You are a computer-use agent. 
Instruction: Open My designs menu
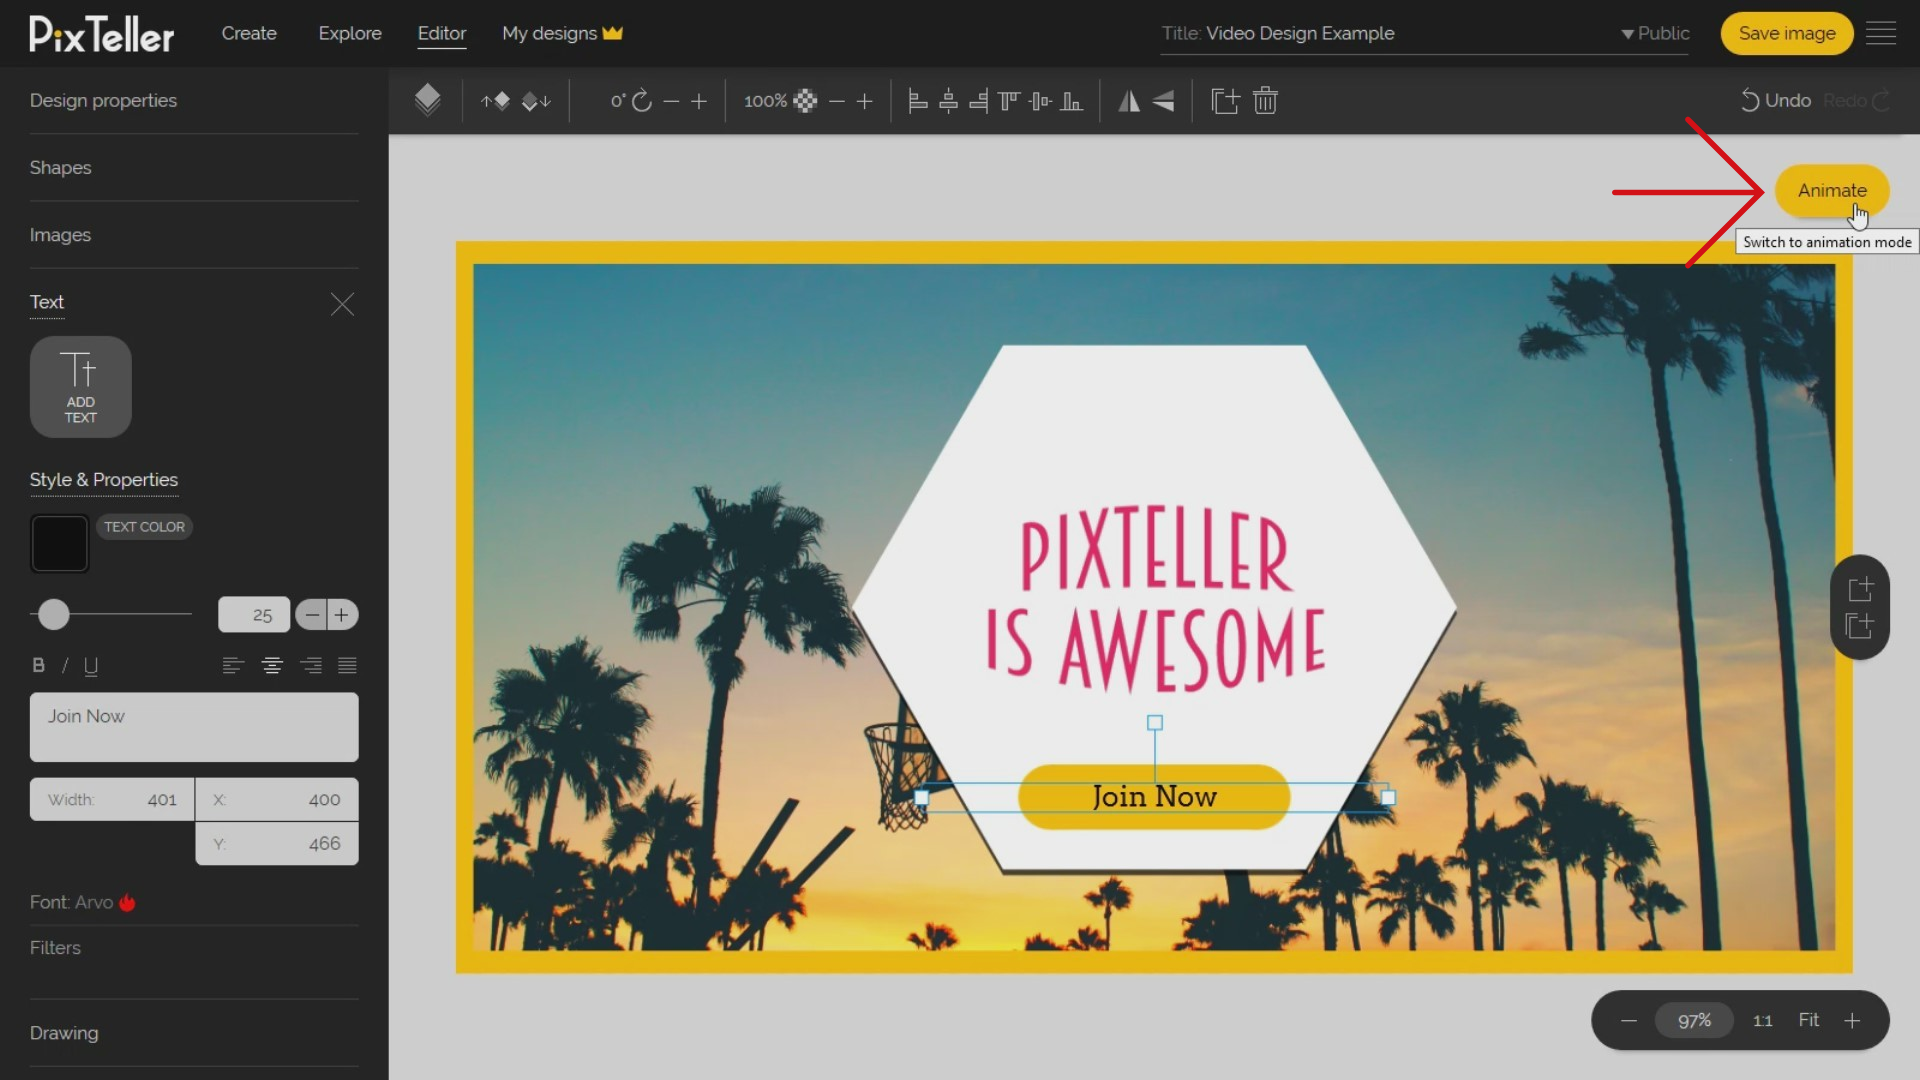pos(562,33)
